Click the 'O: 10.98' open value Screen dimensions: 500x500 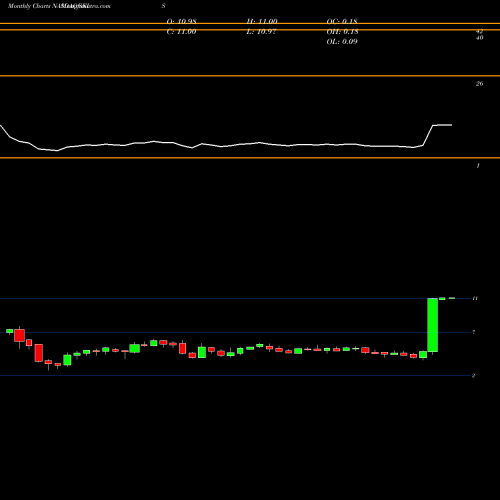(181, 21)
